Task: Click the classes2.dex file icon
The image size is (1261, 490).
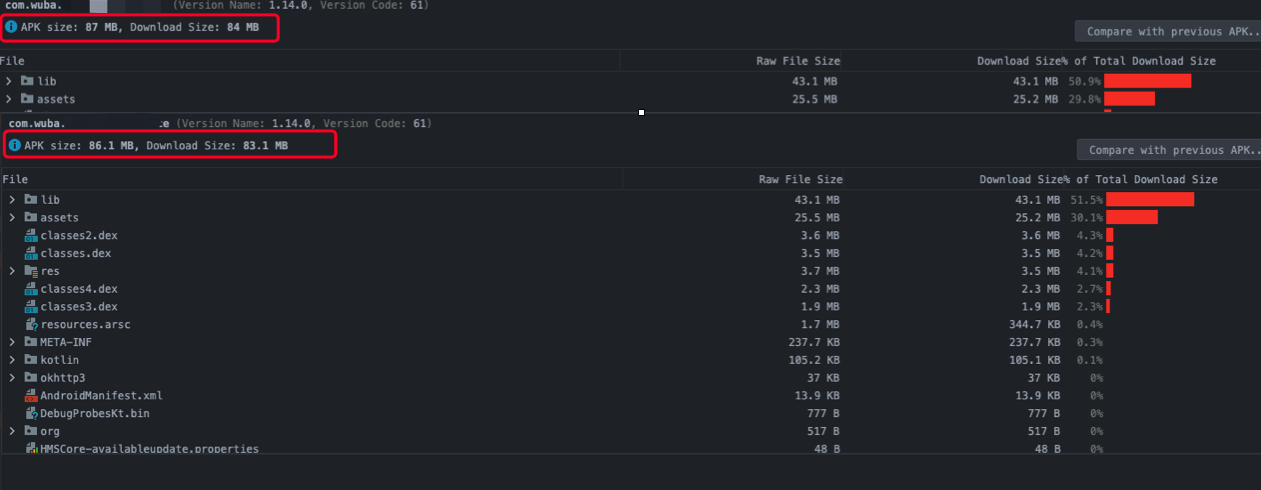Action: click(x=31, y=235)
